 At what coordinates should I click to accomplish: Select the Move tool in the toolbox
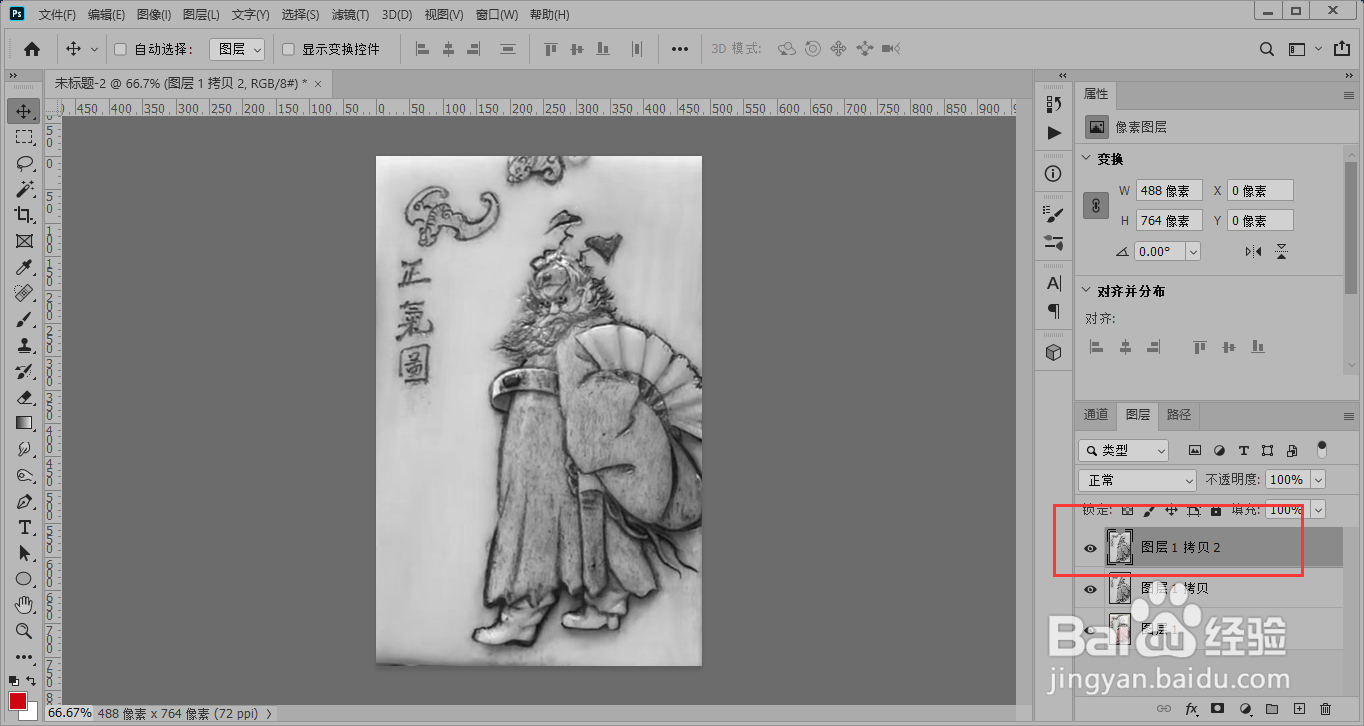point(24,111)
